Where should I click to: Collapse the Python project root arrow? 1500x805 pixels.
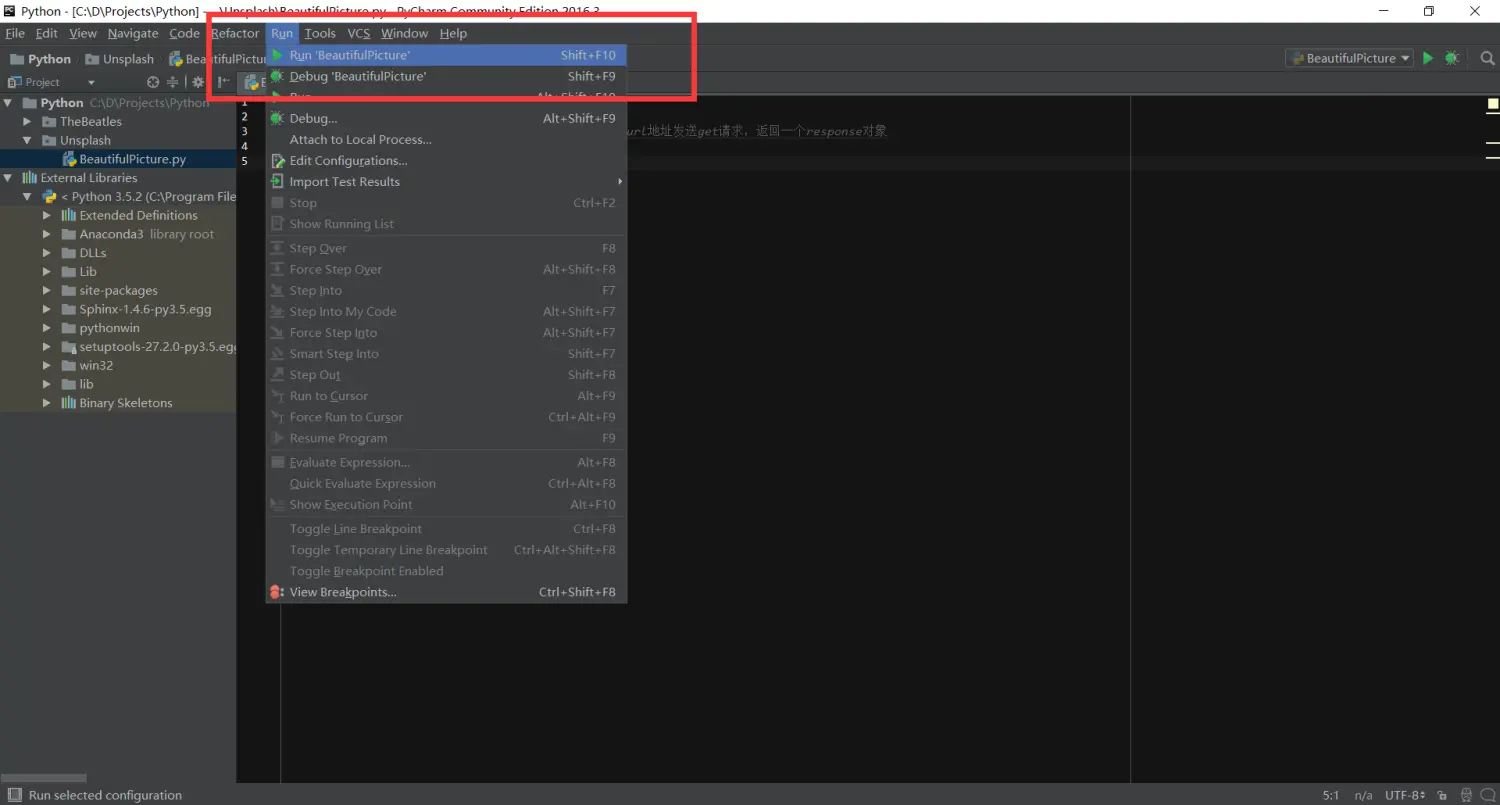coord(9,103)
